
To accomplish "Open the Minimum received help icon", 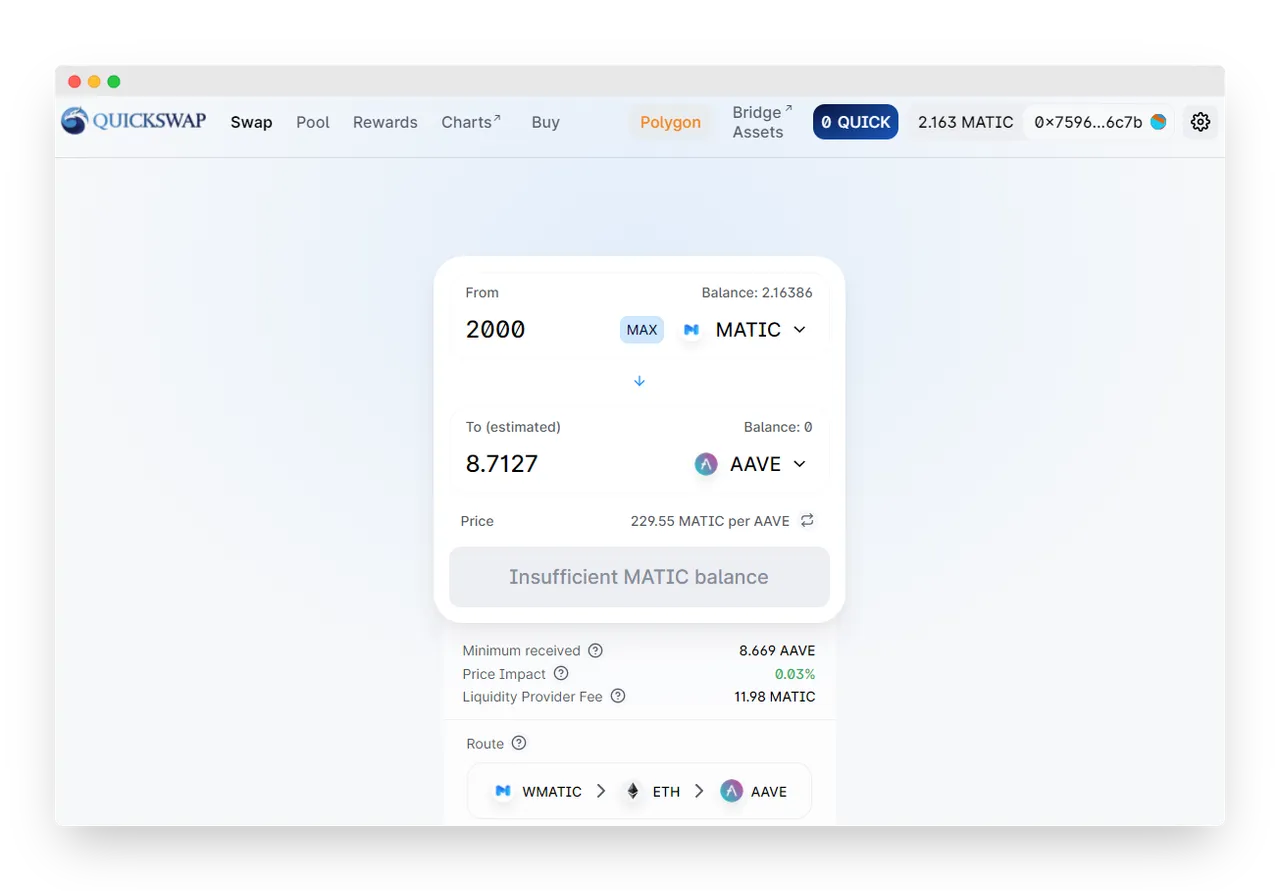I will (595, 650).
